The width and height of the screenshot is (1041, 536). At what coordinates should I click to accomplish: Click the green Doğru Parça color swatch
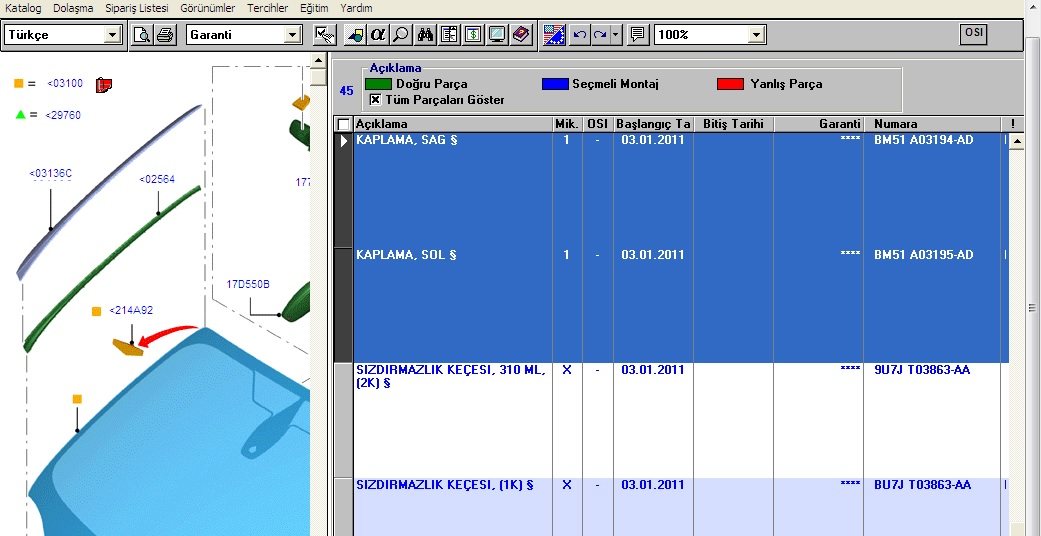[378, 84]
